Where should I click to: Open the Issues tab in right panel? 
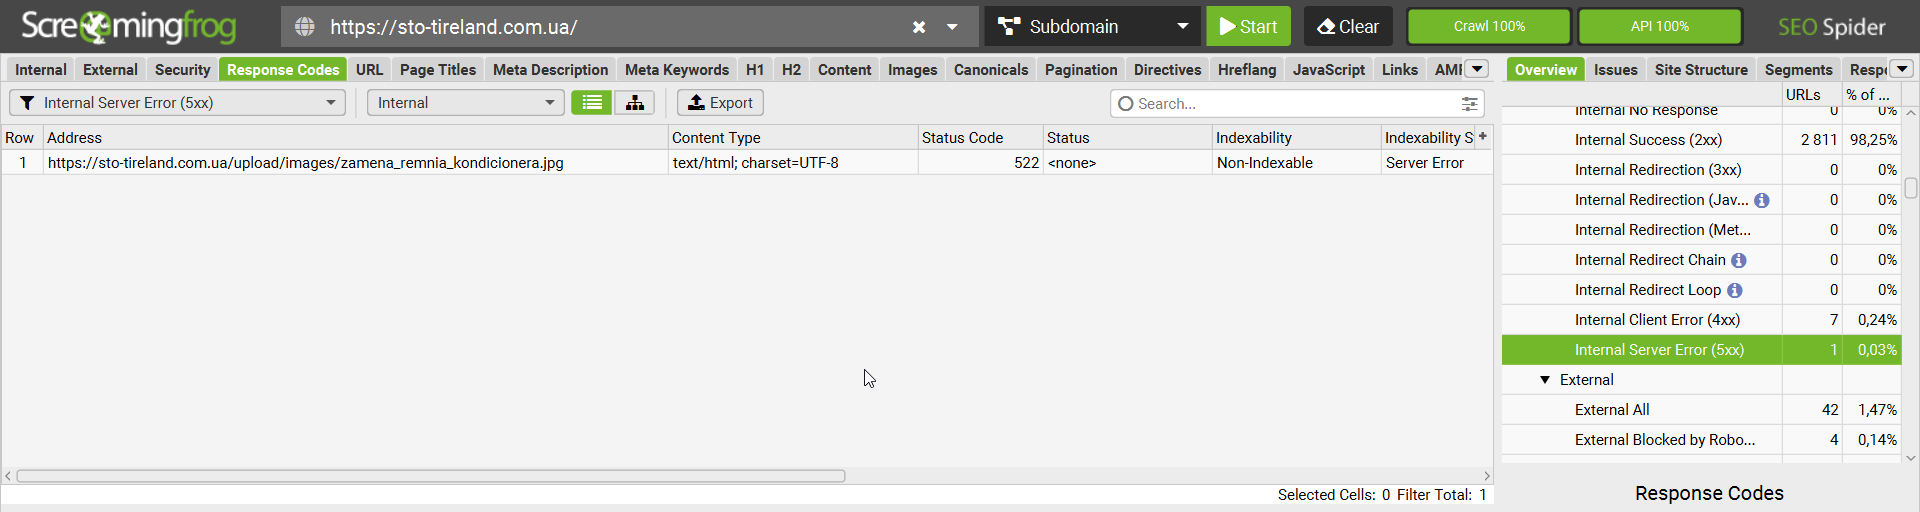[x=1615, y=70]
